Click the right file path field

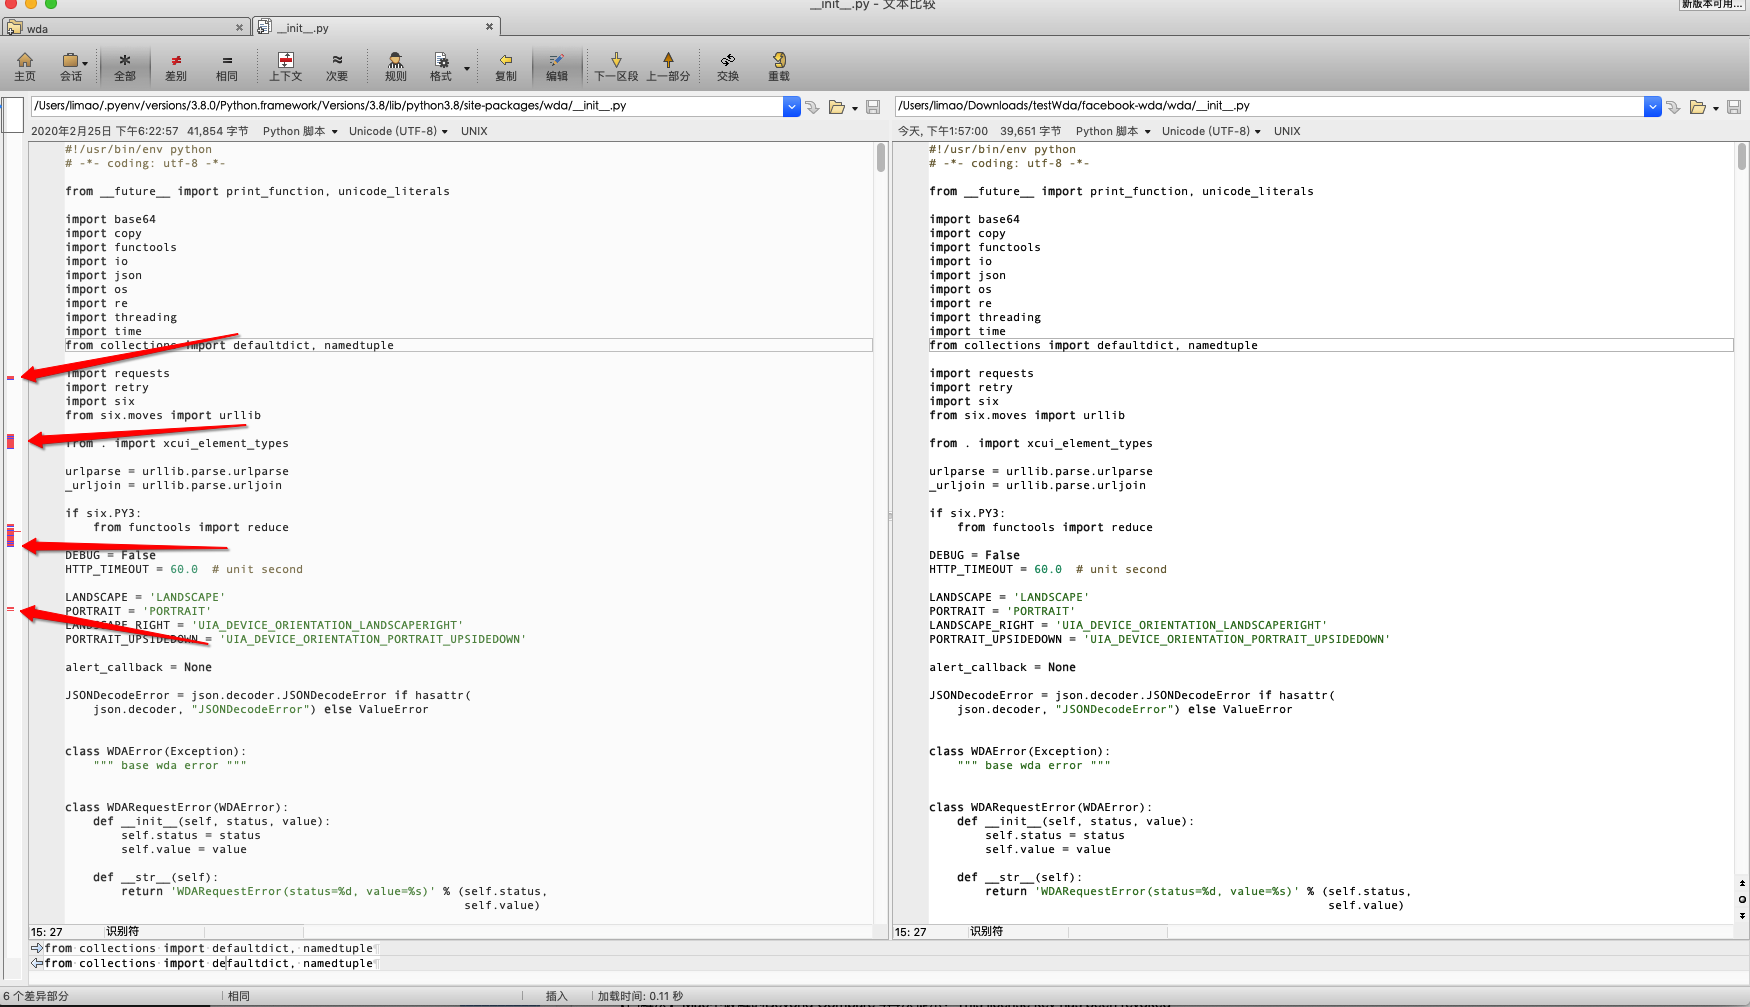click(x=1270, y=106)
